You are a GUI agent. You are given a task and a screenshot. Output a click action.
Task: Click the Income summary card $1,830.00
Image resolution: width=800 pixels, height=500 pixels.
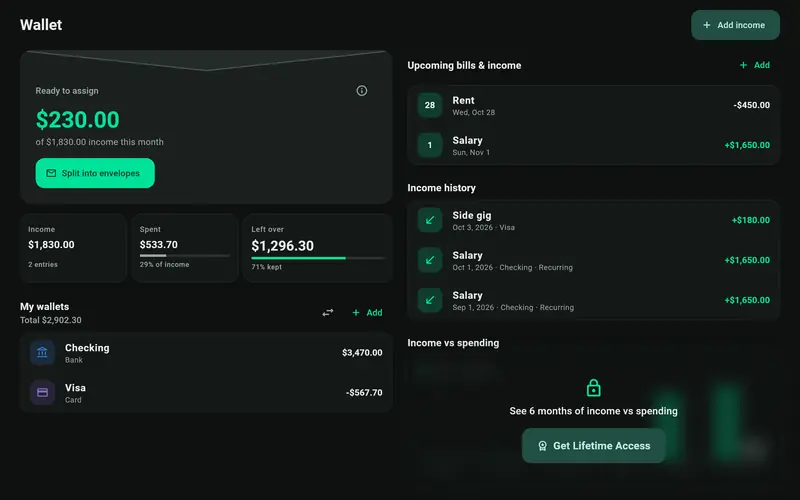point(73,247)
